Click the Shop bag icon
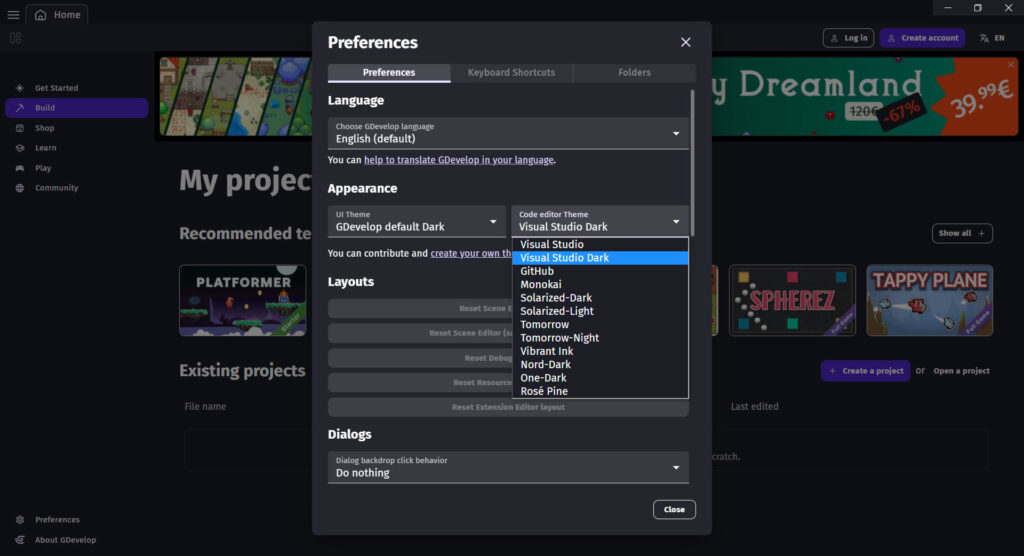 [x=20, y=128]
